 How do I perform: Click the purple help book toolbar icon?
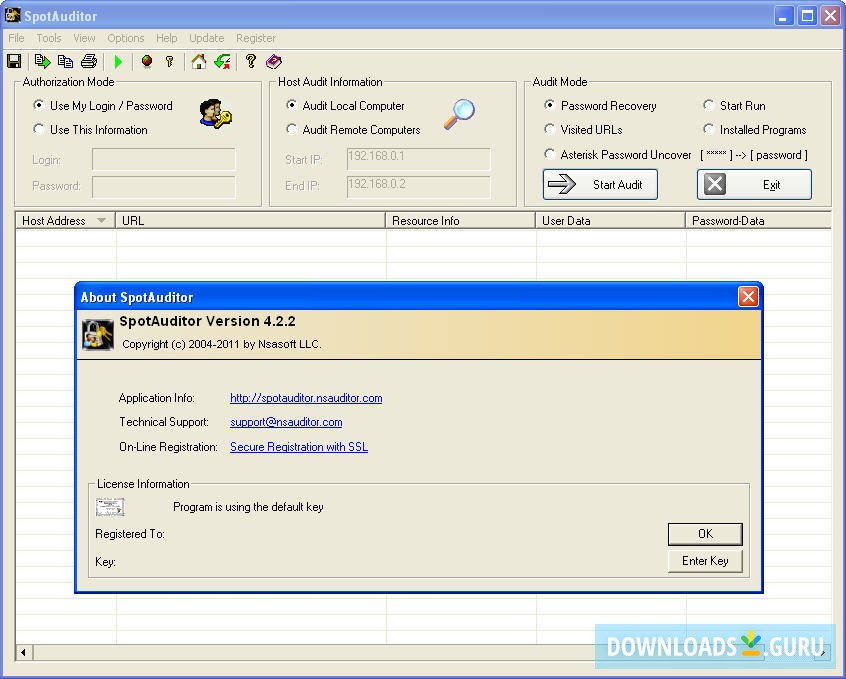coord(274,61)
